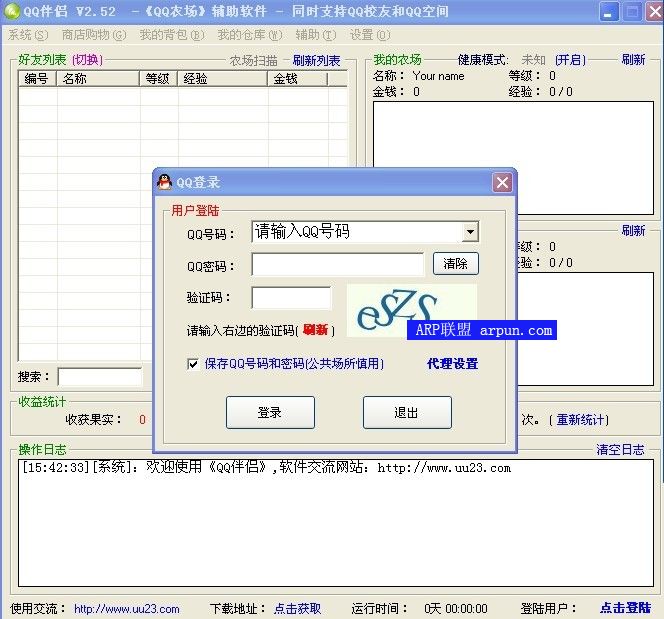The image size is (664, 619).
Task: Click the (重新统计) link
Action: tap(578, 420)
